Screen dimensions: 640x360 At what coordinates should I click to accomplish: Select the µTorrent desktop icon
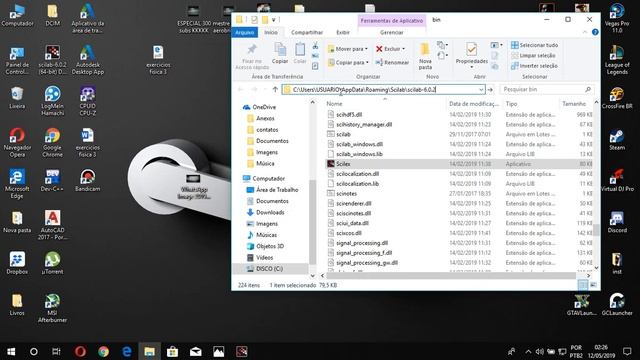click(x=52, y=263)
